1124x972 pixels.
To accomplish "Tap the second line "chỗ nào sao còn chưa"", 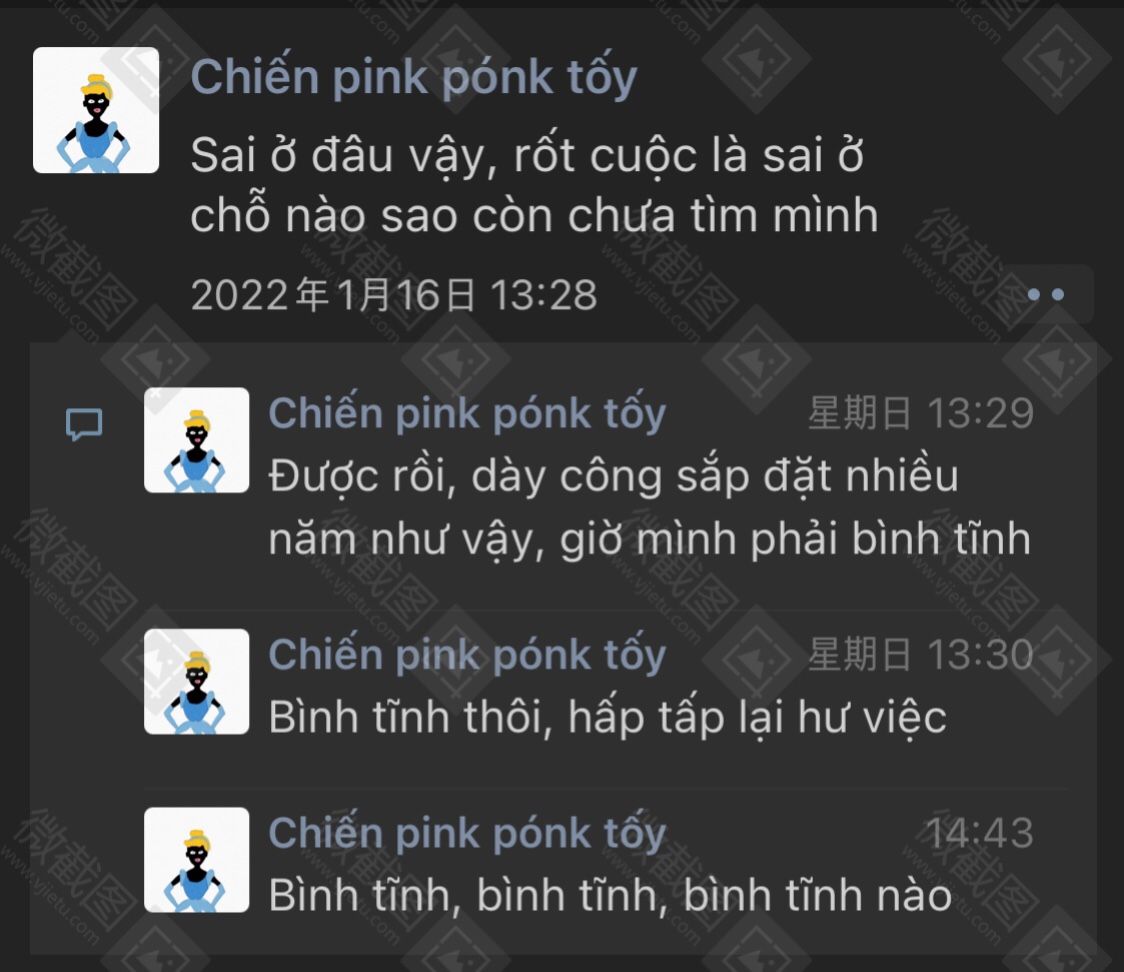I will (x=534, y=216).
